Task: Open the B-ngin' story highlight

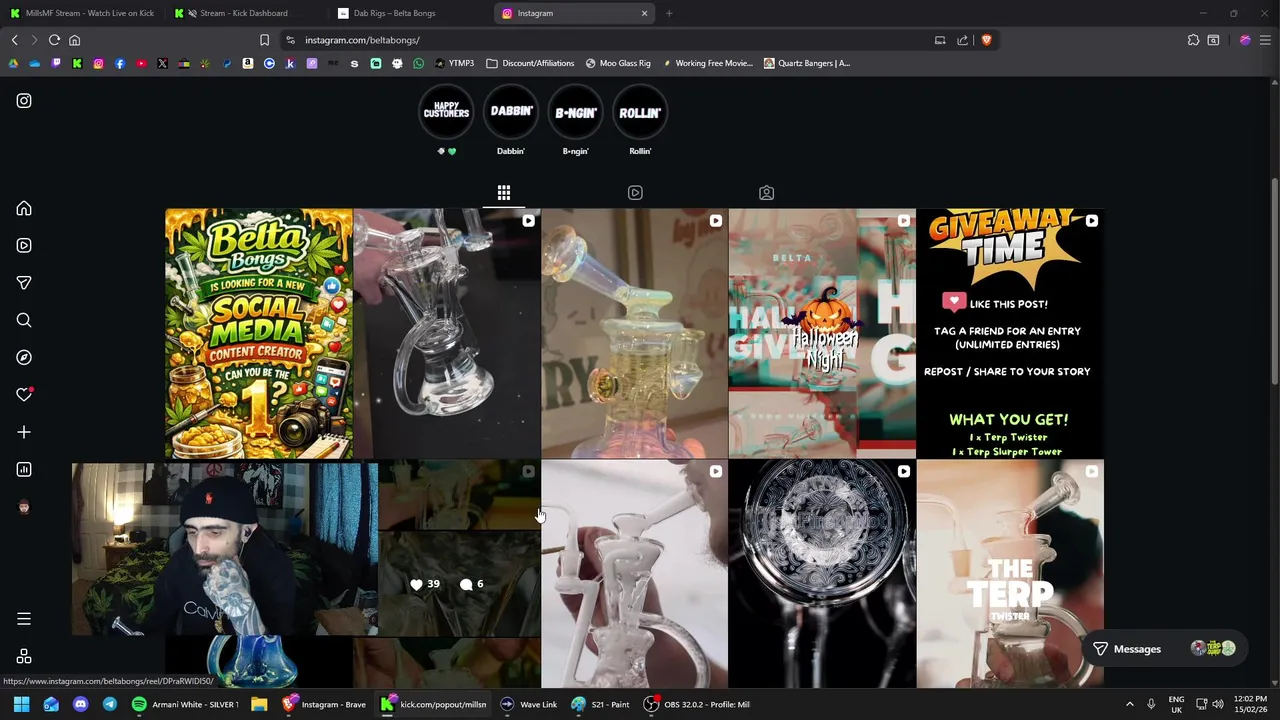Action: point(575,112)
